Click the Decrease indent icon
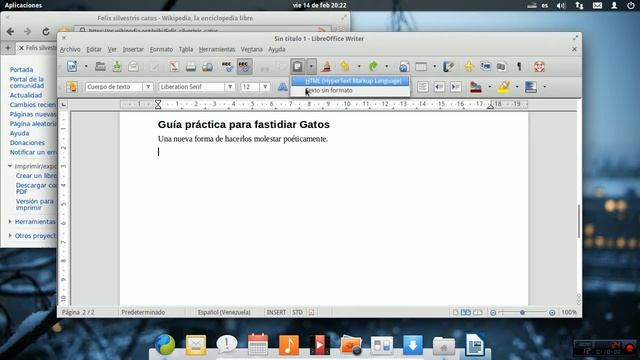640x360 pixels. coord(439,87)
